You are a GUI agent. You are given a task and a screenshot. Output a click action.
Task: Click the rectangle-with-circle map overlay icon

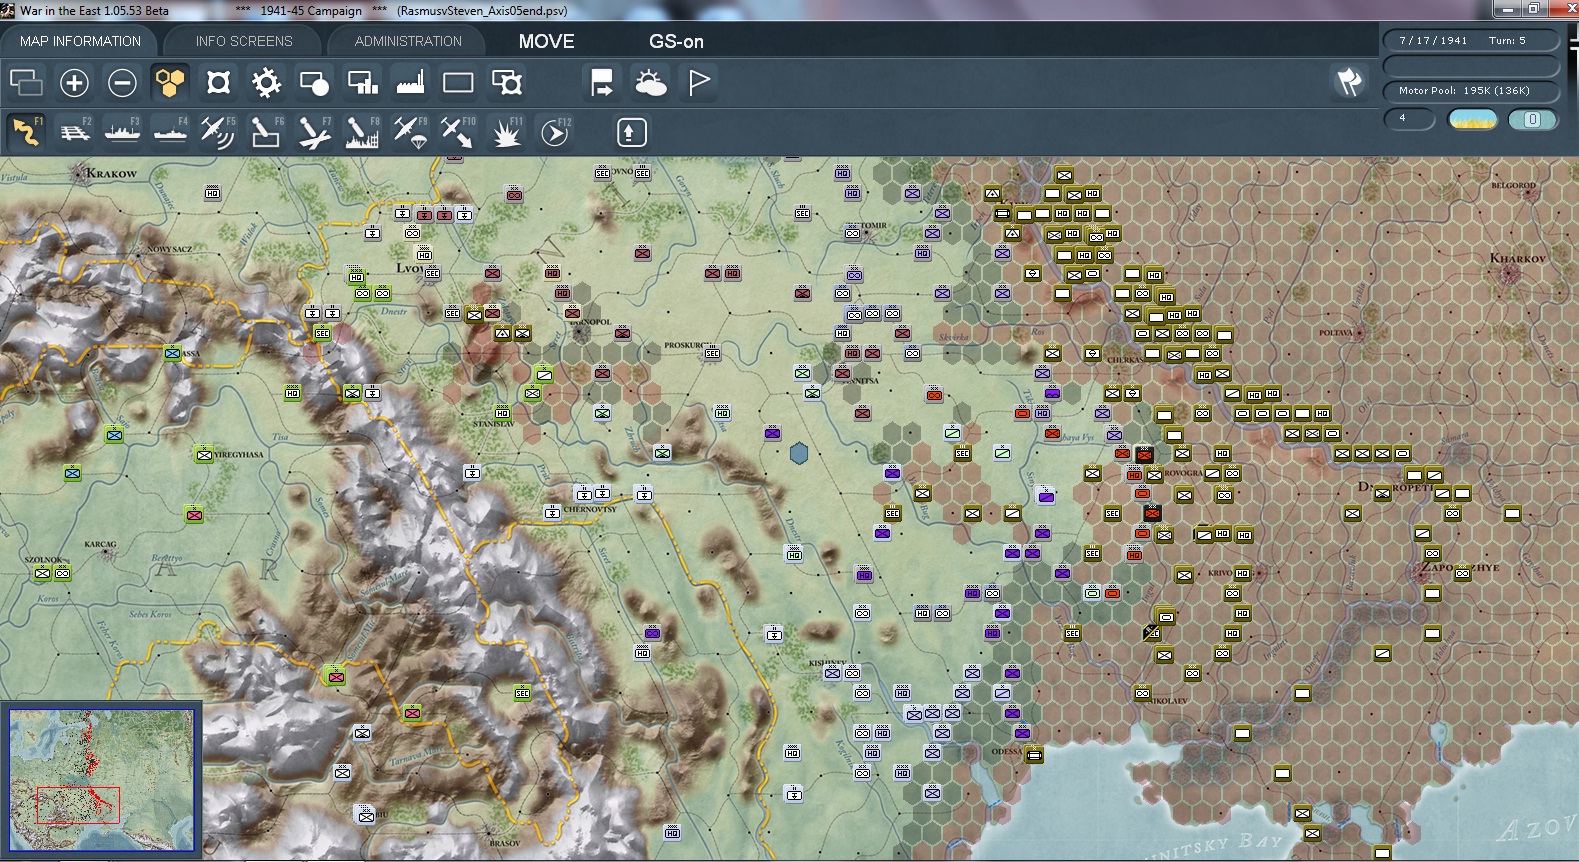[314, 82]
